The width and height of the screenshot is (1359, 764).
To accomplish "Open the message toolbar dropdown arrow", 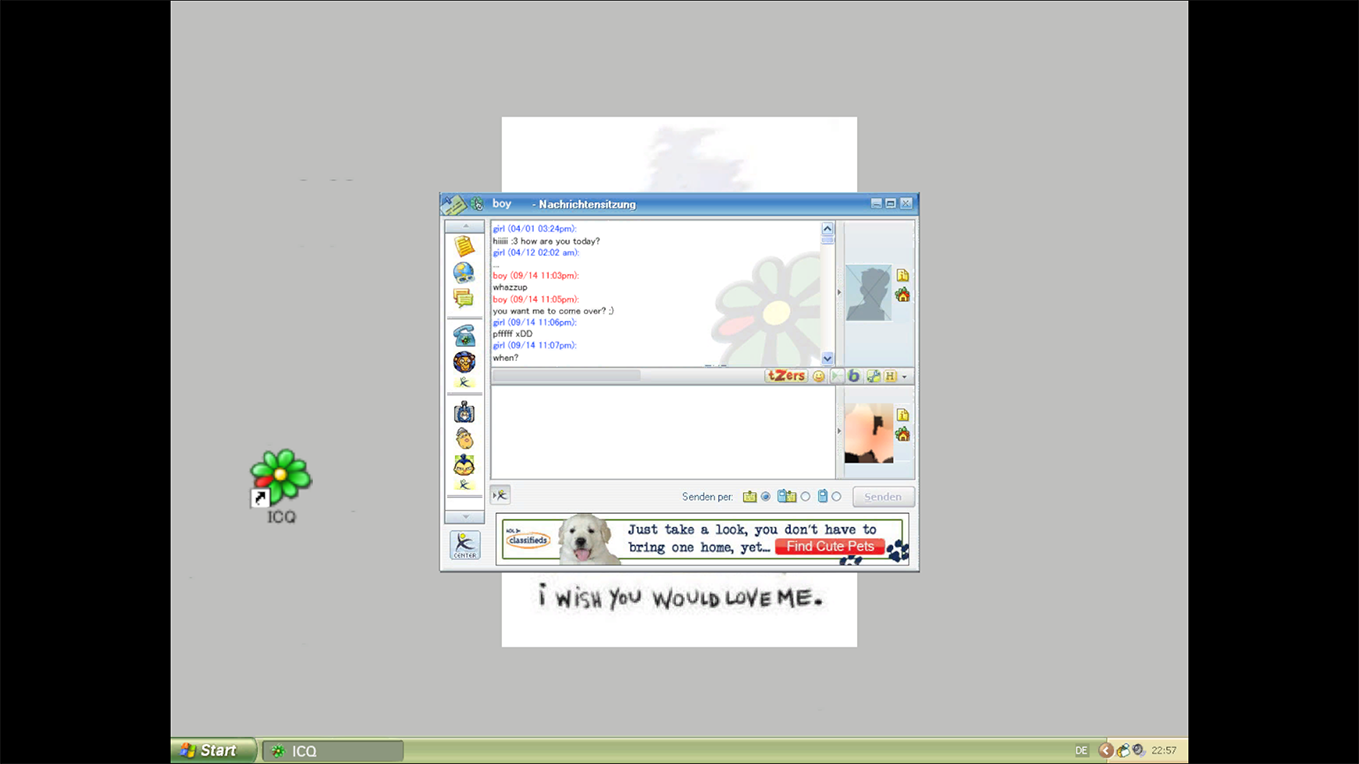I will pyautogui.click(x=905, y=377).
